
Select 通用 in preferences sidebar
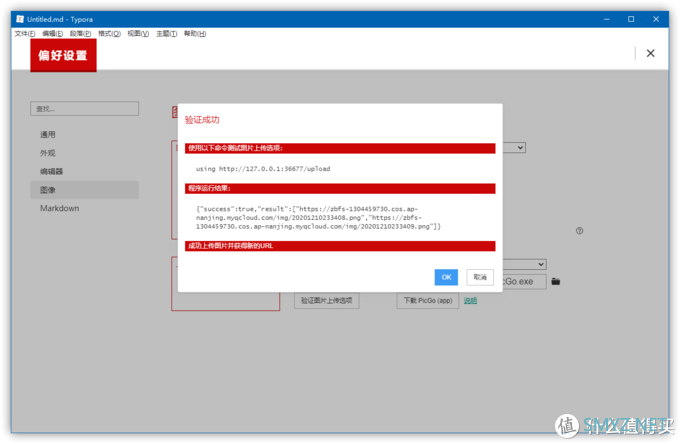tap(85, 134)
